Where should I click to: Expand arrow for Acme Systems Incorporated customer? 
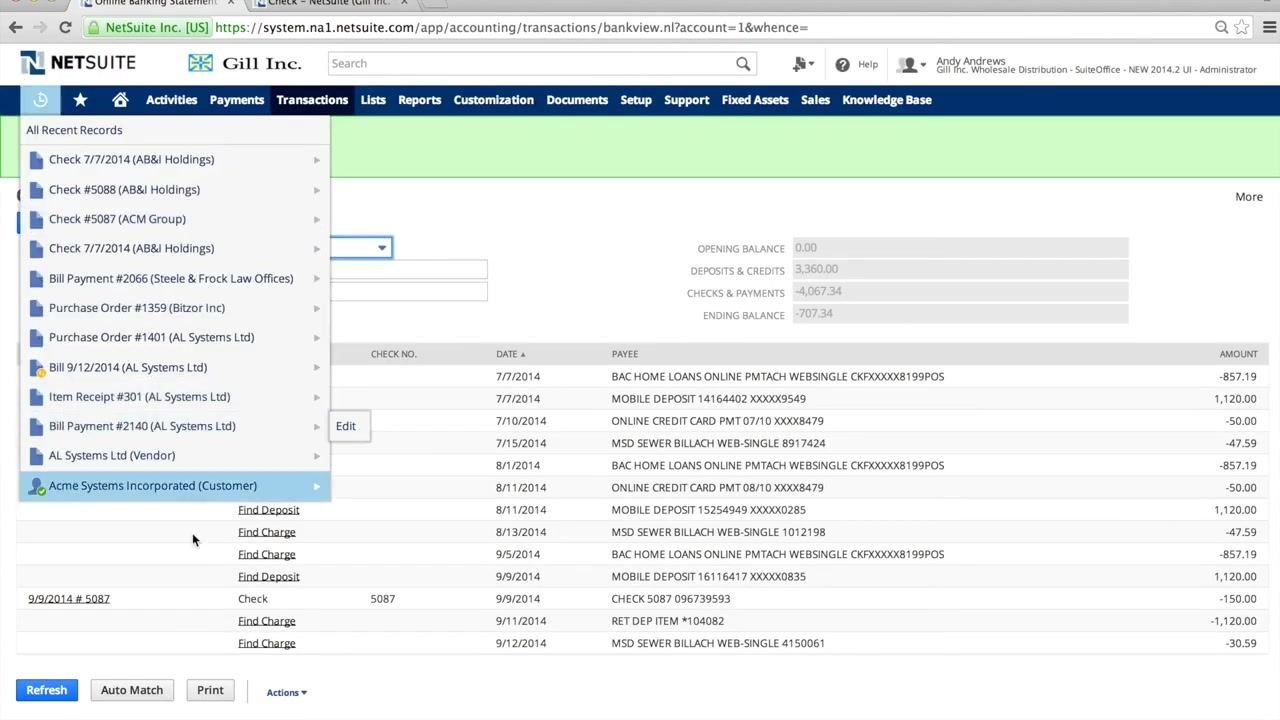pyautogui.click(x=317, y=487)
